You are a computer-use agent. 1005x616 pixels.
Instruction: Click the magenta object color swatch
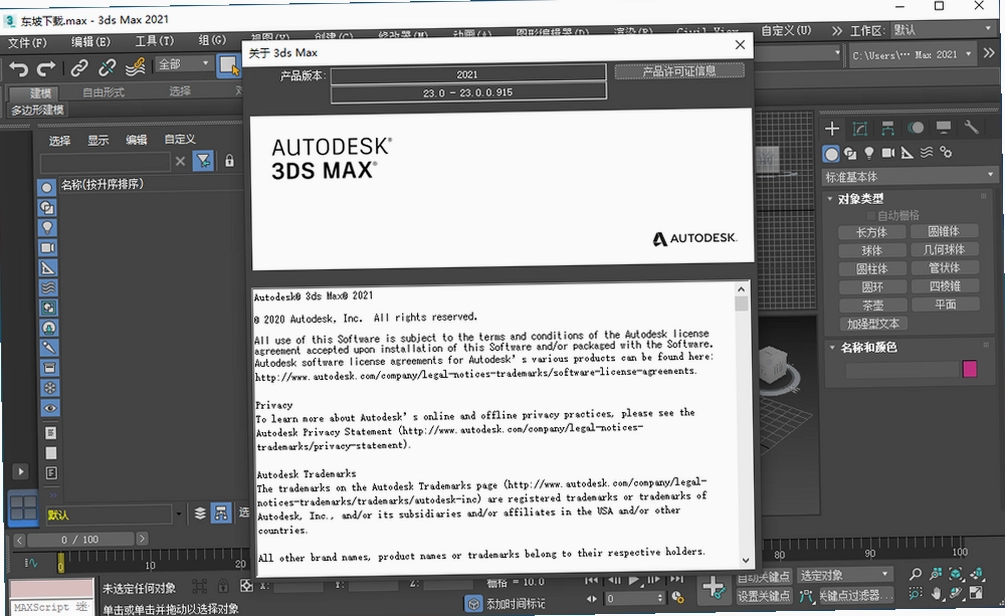tap(969, 369)
